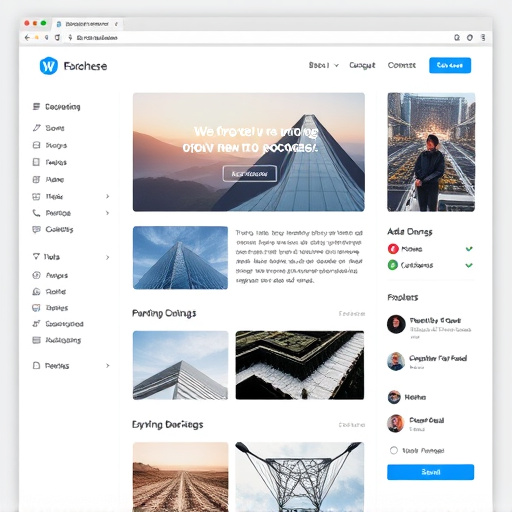Click the funnel filter icon in sidebar
This screenshot has height=512, width=512.
[36, 256]
